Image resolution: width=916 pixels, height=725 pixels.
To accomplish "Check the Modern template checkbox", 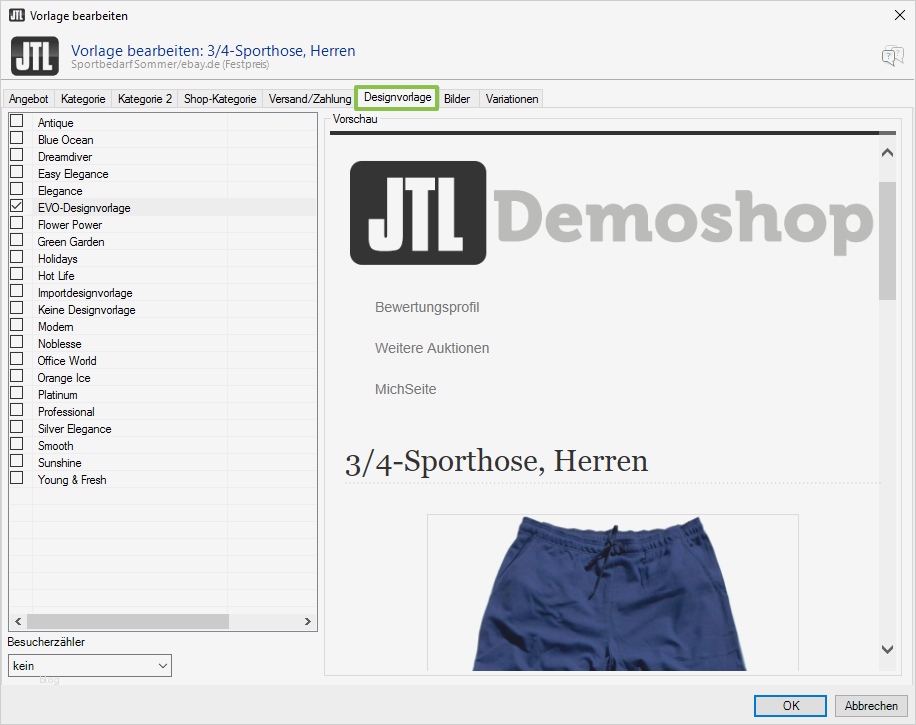I will click(15, 326).
